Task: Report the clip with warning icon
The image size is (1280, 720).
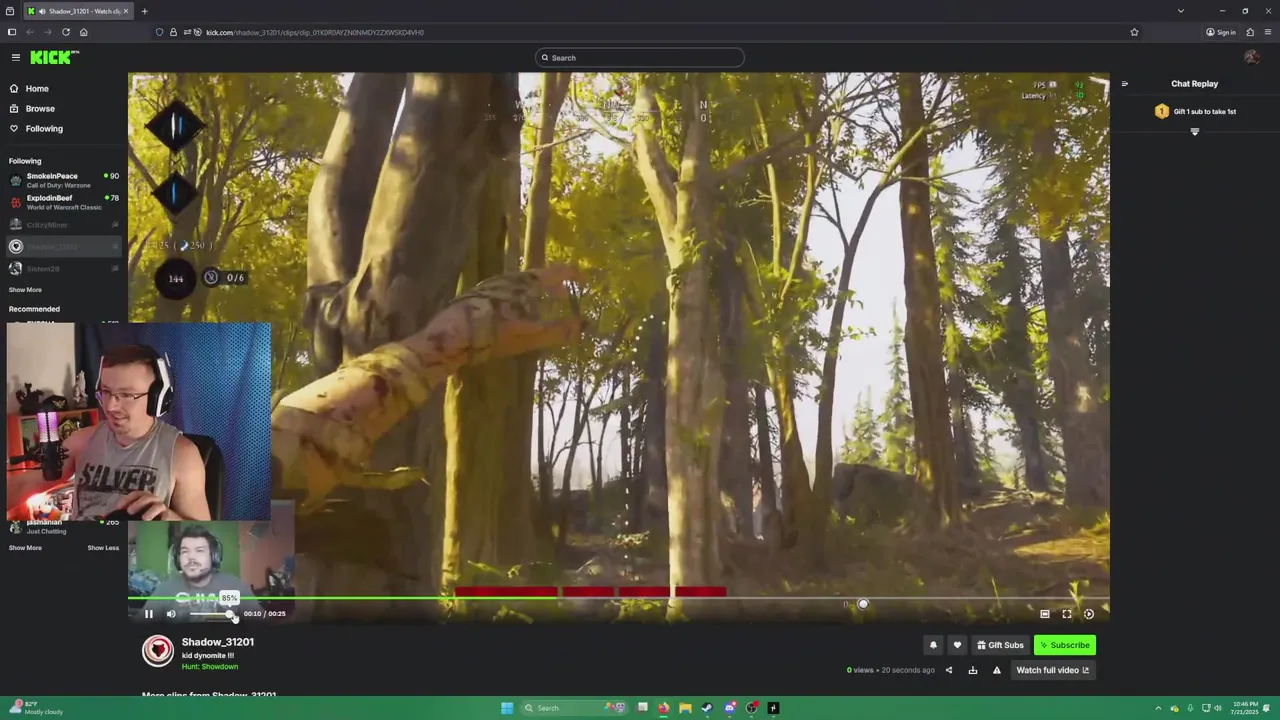Action: tap(997, 670)
